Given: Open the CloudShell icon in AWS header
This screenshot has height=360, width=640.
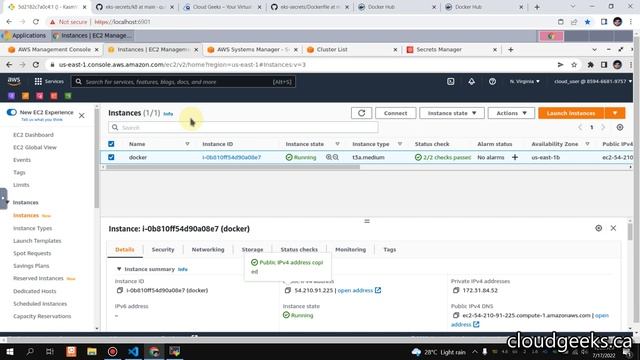Looking at the screenshot, I should tap(451, 81).
